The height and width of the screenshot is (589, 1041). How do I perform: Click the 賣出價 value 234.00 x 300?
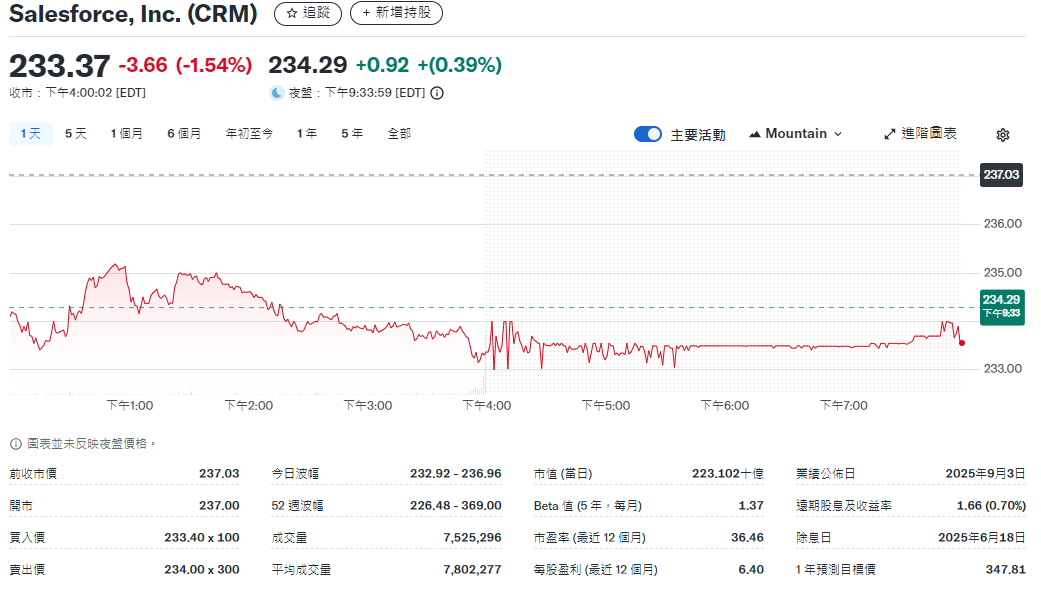[x=202, y=569]
